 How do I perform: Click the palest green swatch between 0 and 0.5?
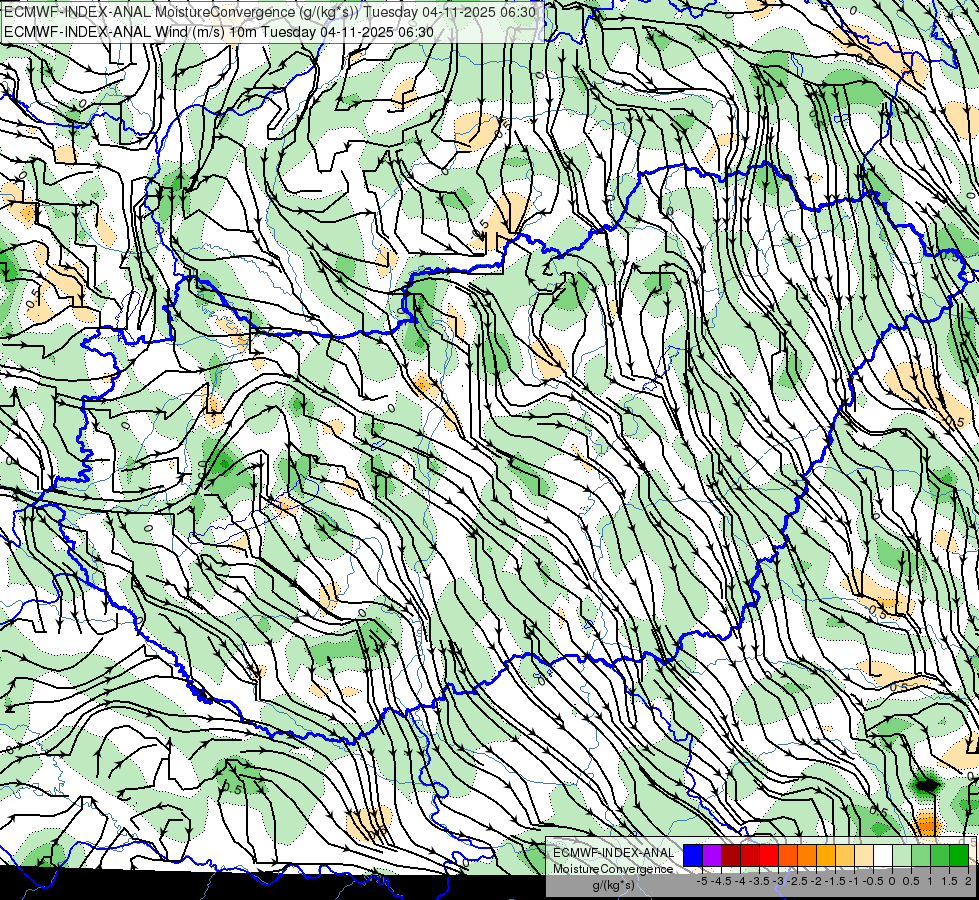tap(902, 855)
